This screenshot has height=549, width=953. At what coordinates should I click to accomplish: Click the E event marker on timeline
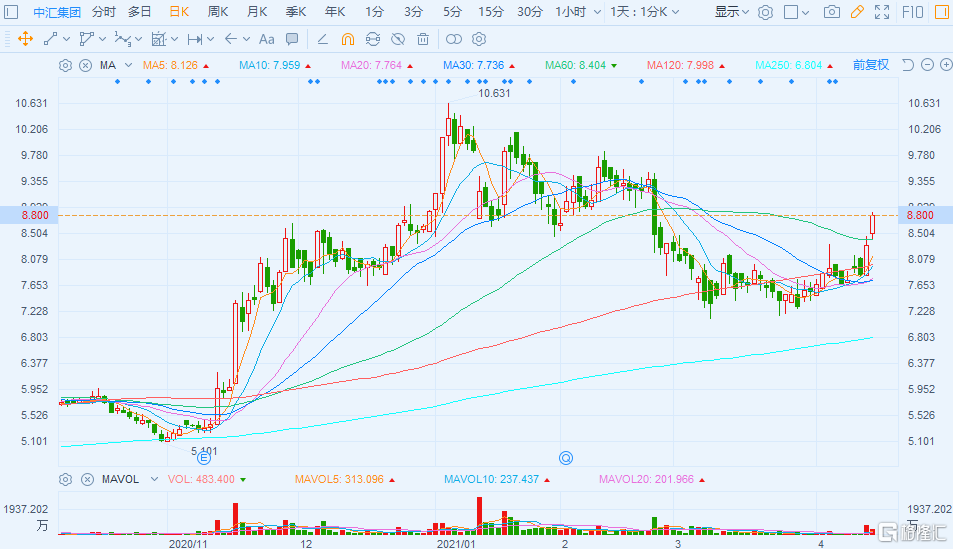(203, 458)
